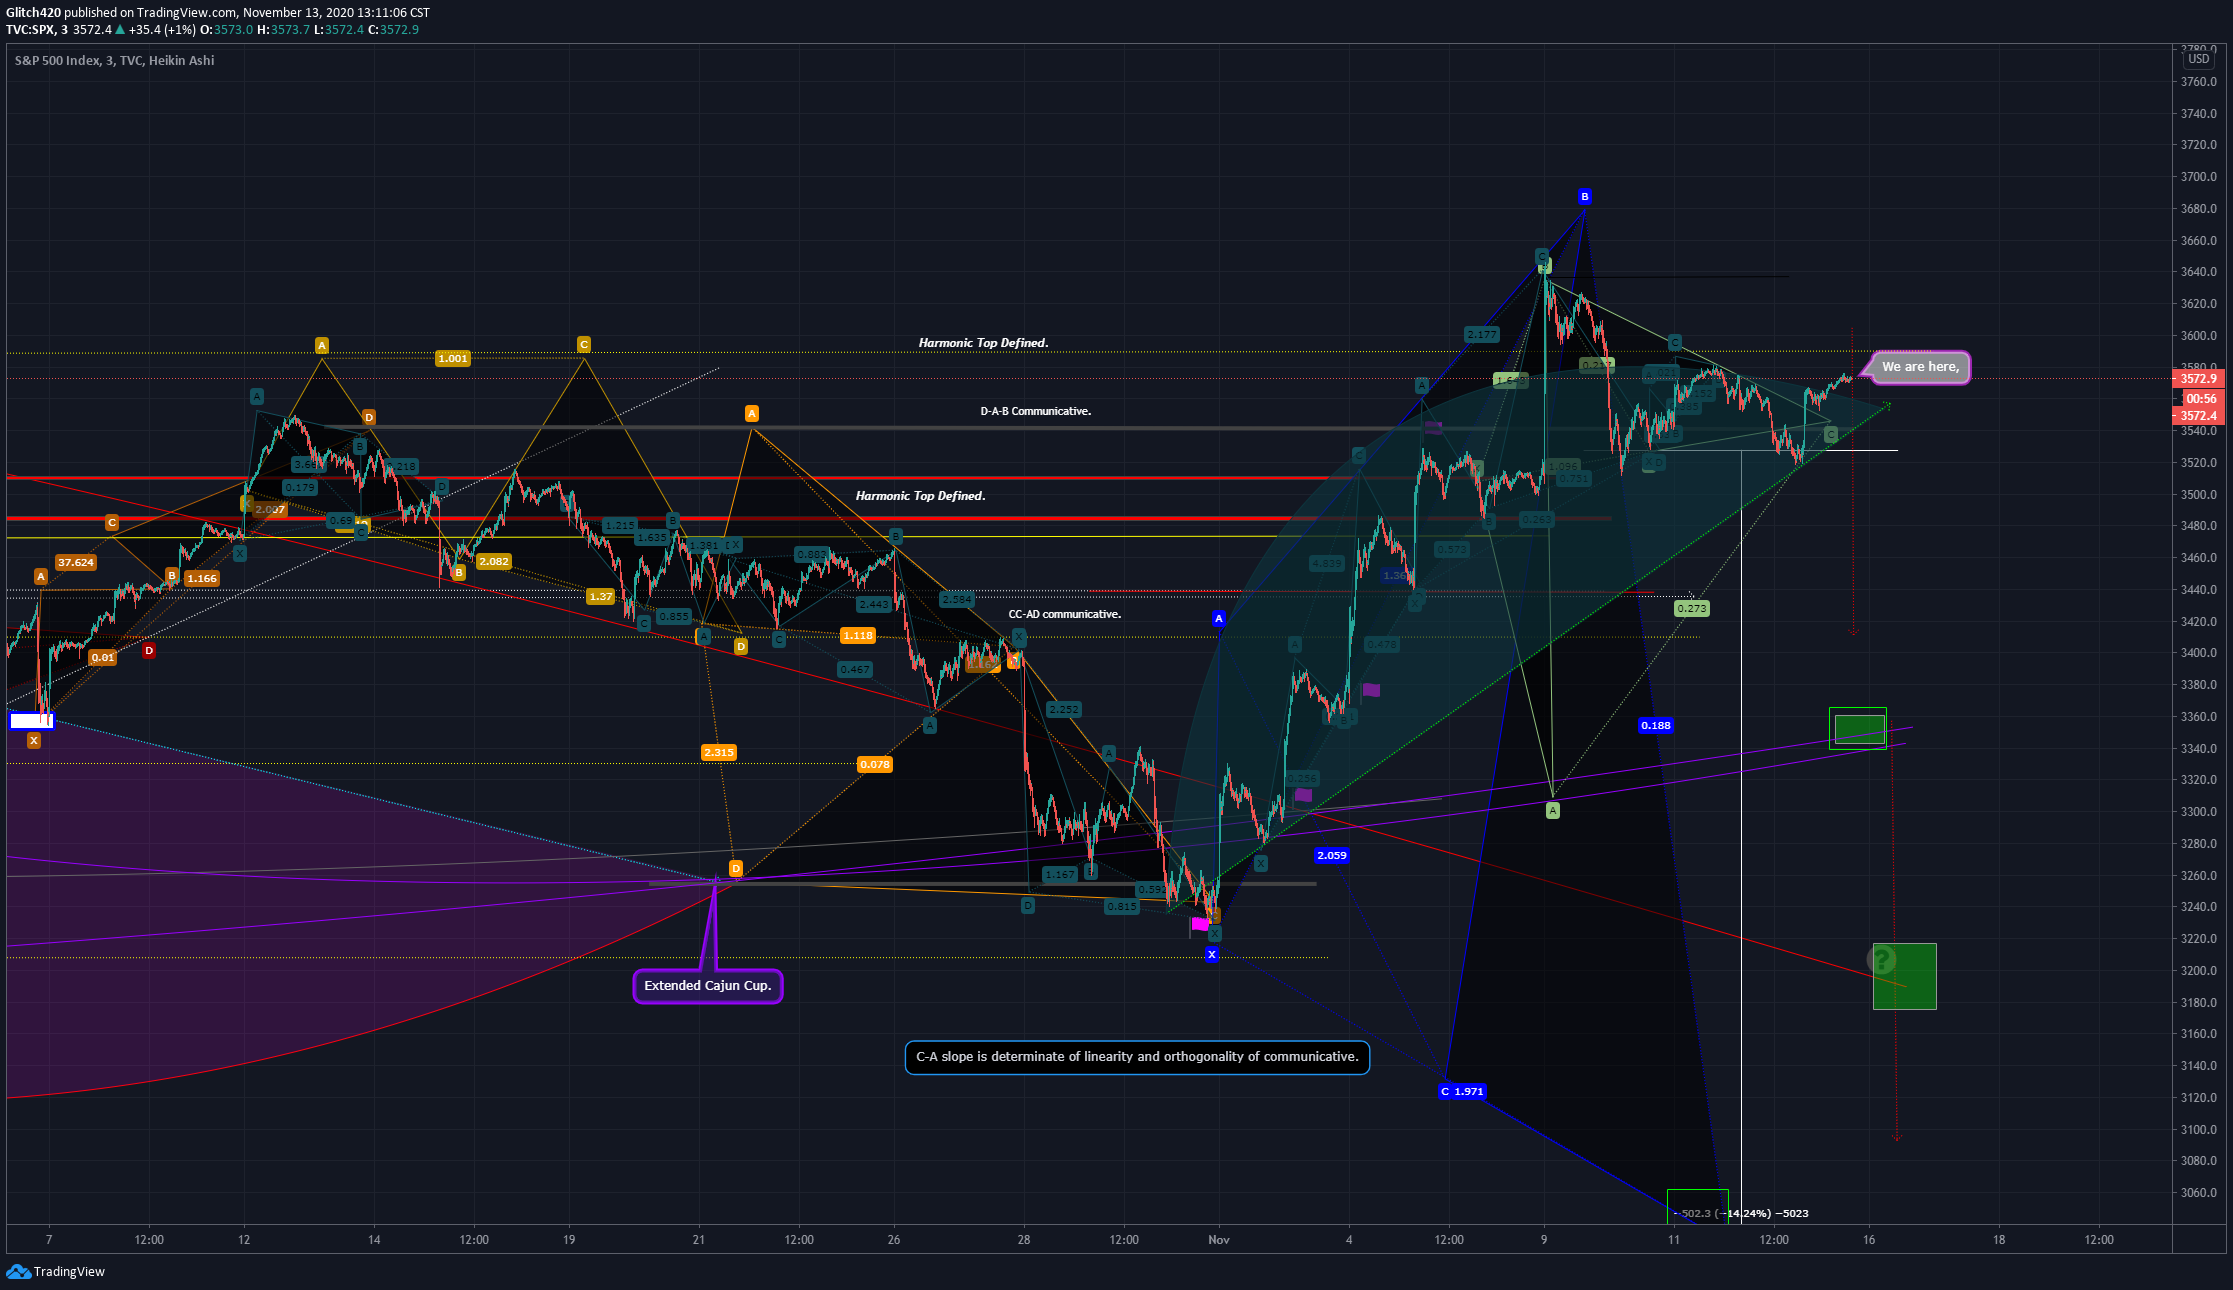Click the '16' date on the time axis

1869,1240
